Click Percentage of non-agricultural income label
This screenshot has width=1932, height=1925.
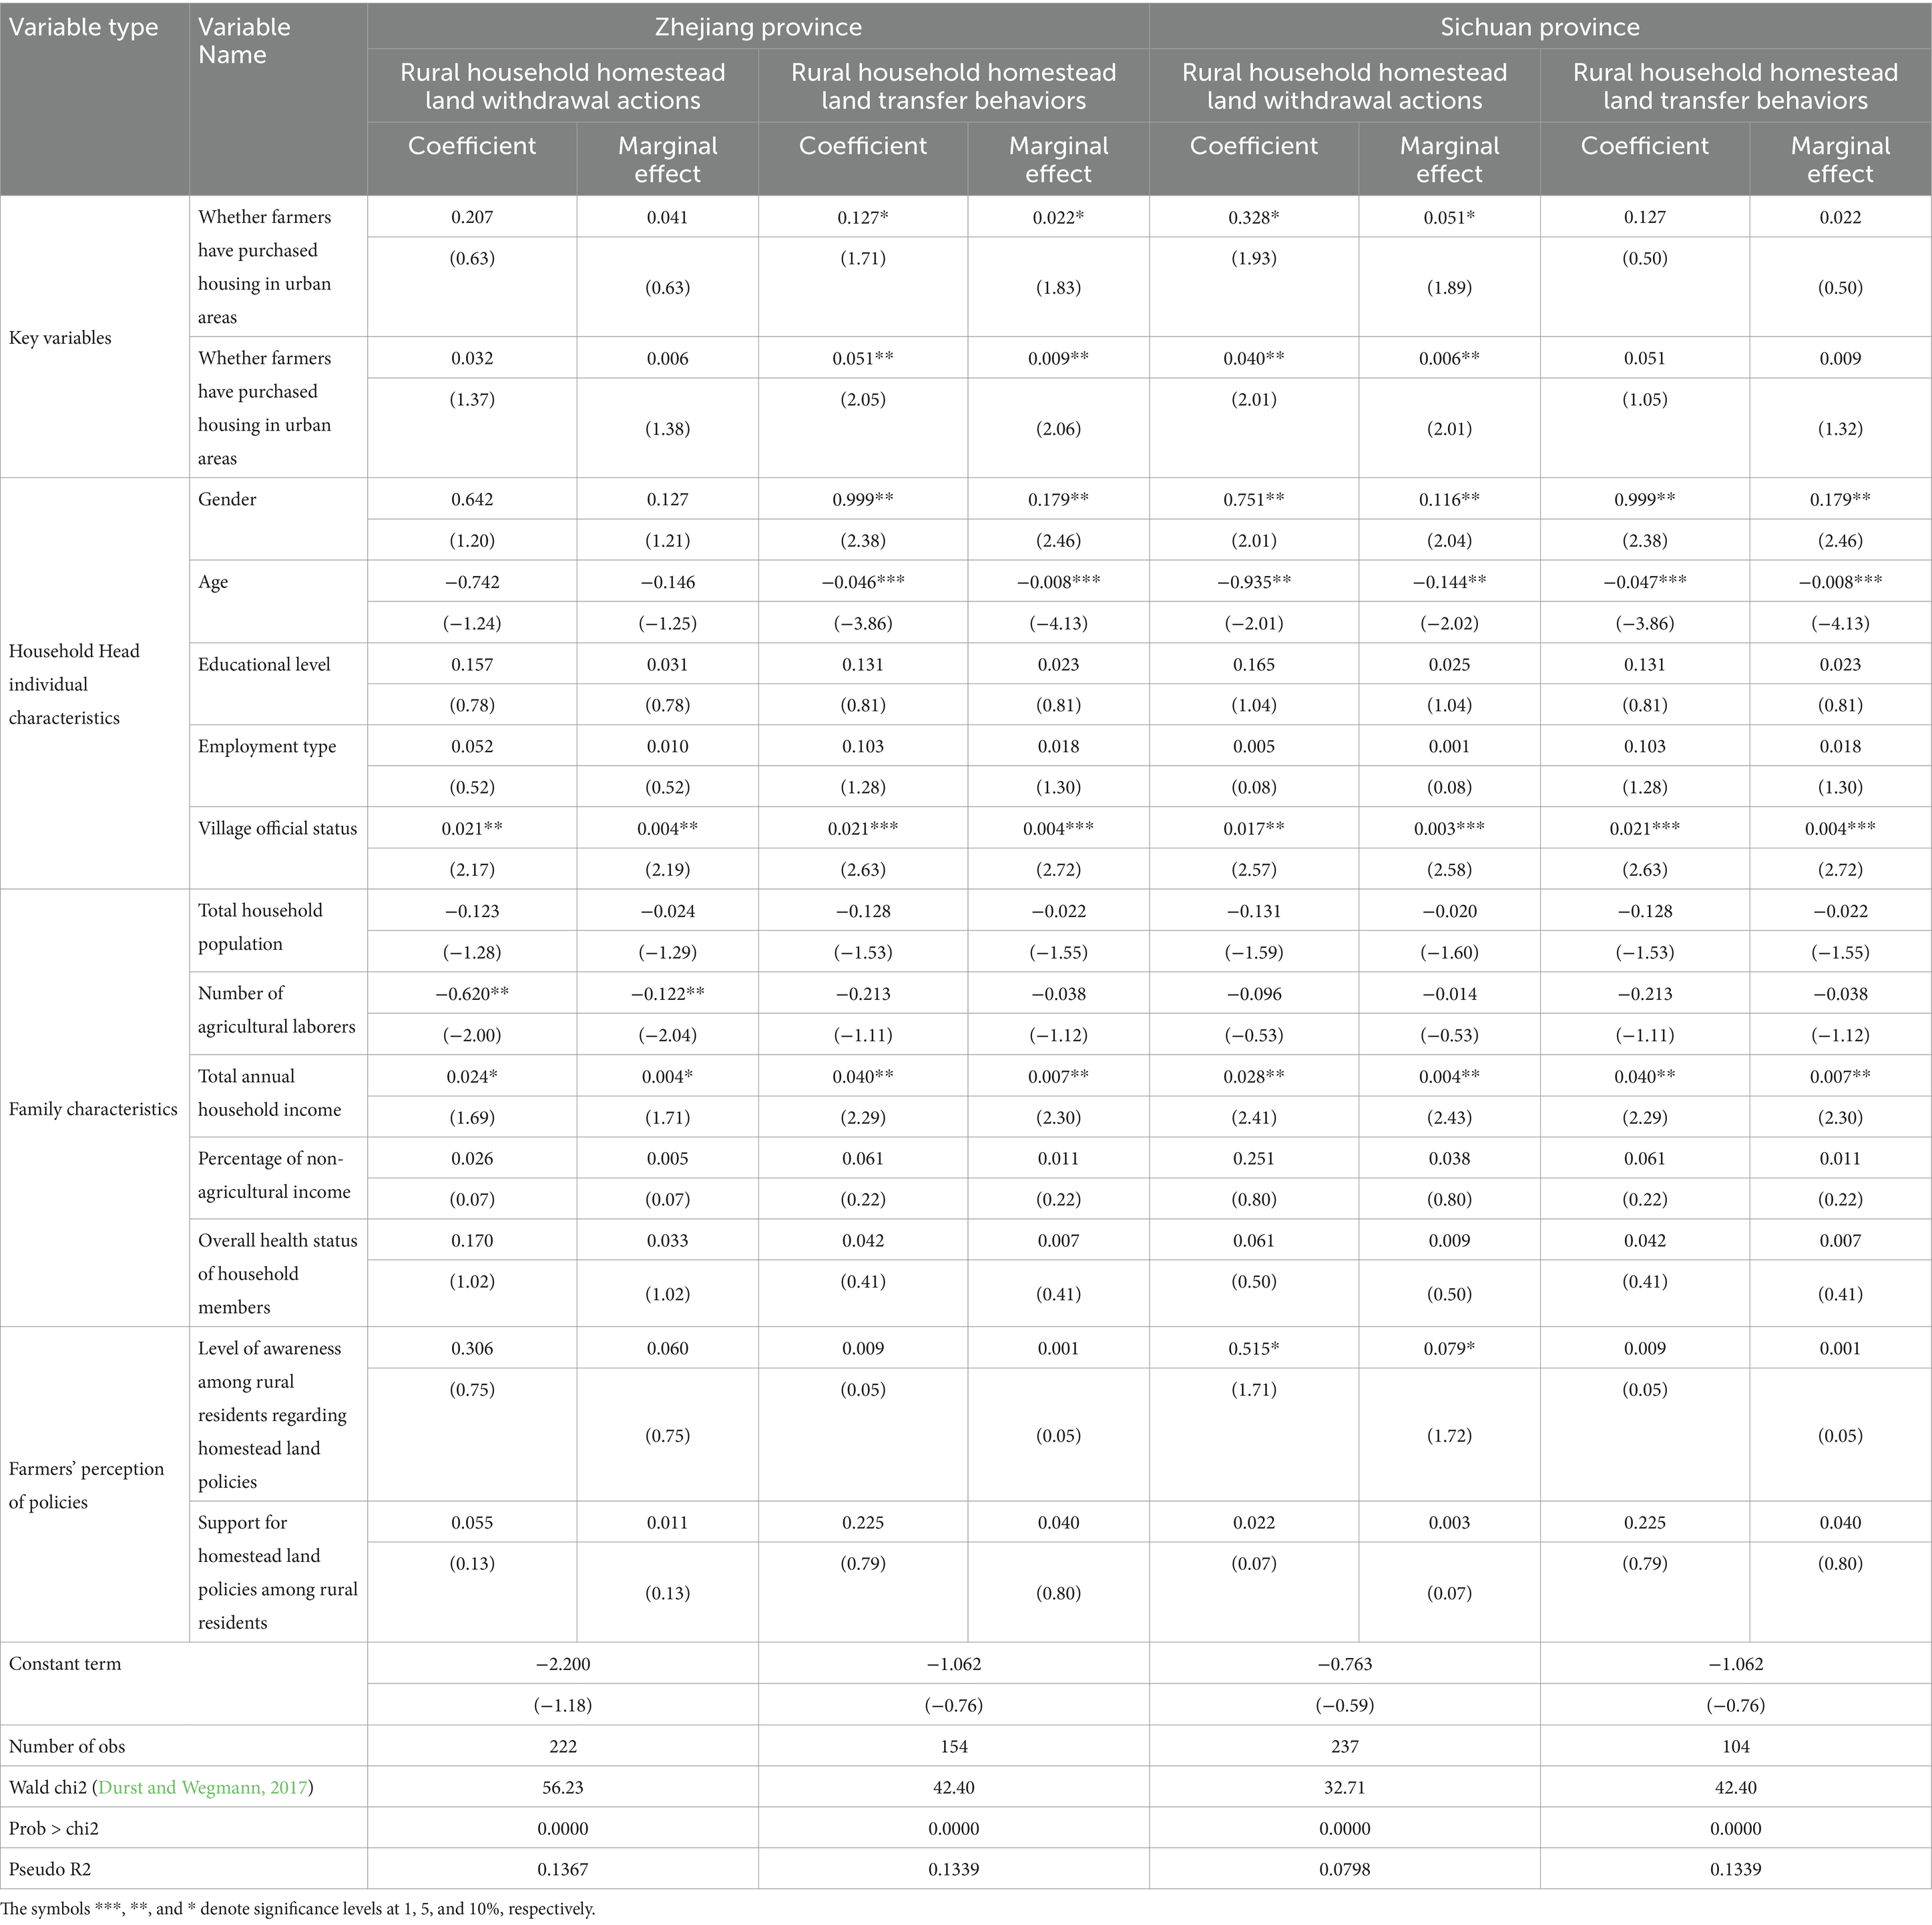pos(274,1175)
